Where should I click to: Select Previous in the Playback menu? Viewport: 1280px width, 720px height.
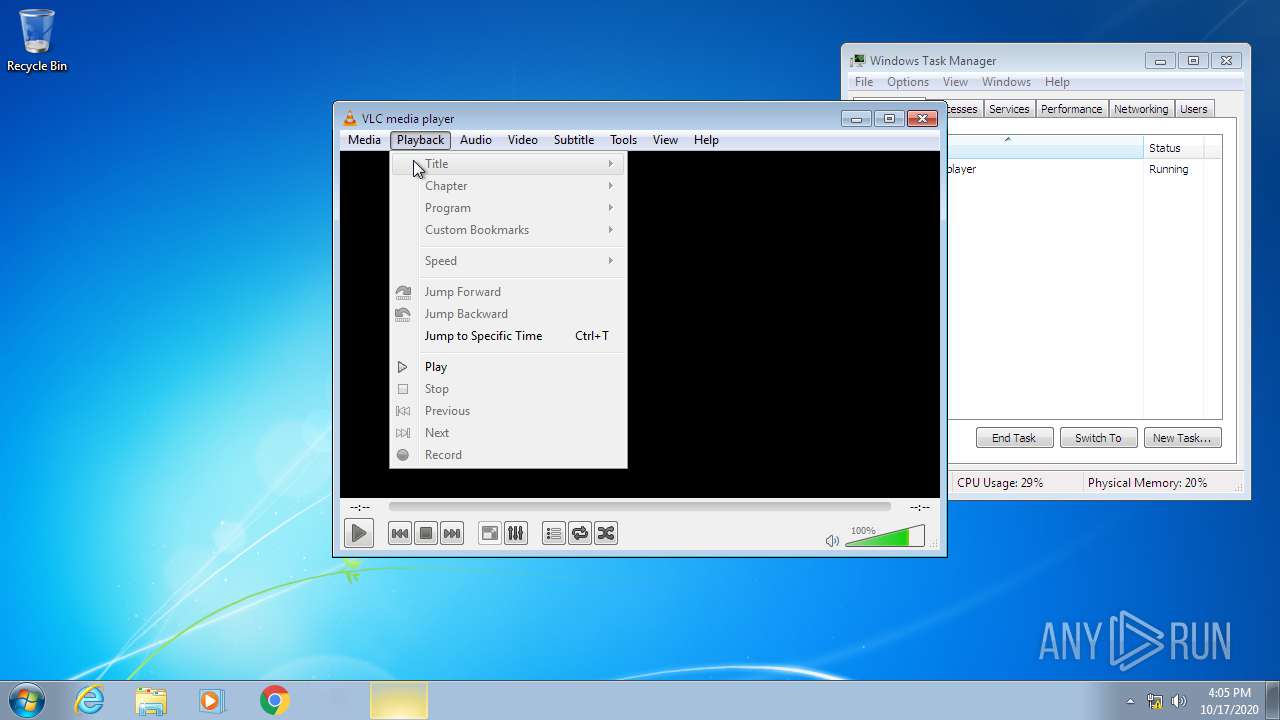click(x=508, y=411)
